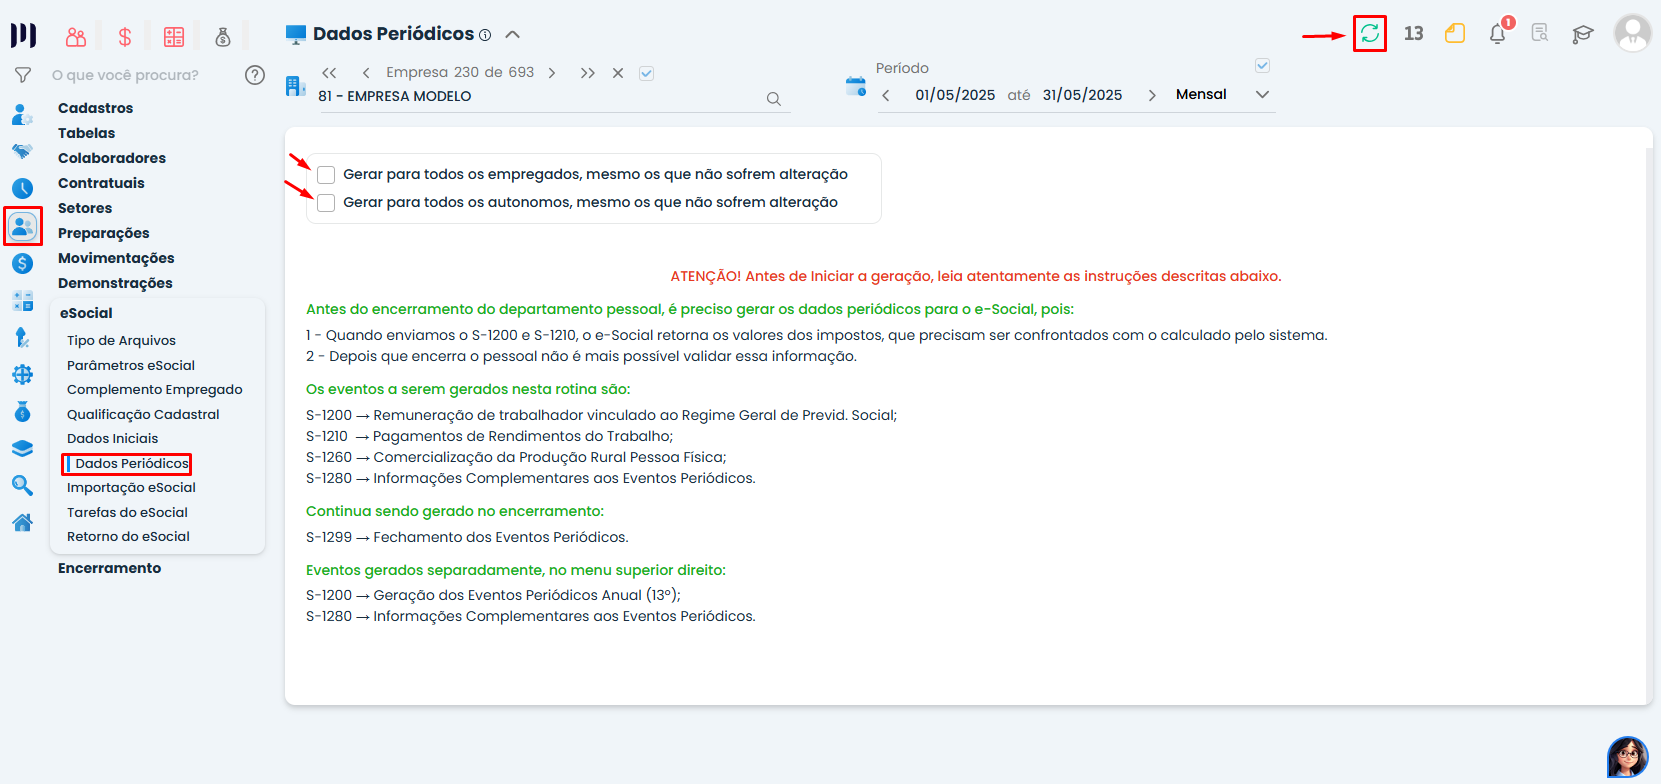
Task: Open the red dollar sign module
Action: [125, 37]
